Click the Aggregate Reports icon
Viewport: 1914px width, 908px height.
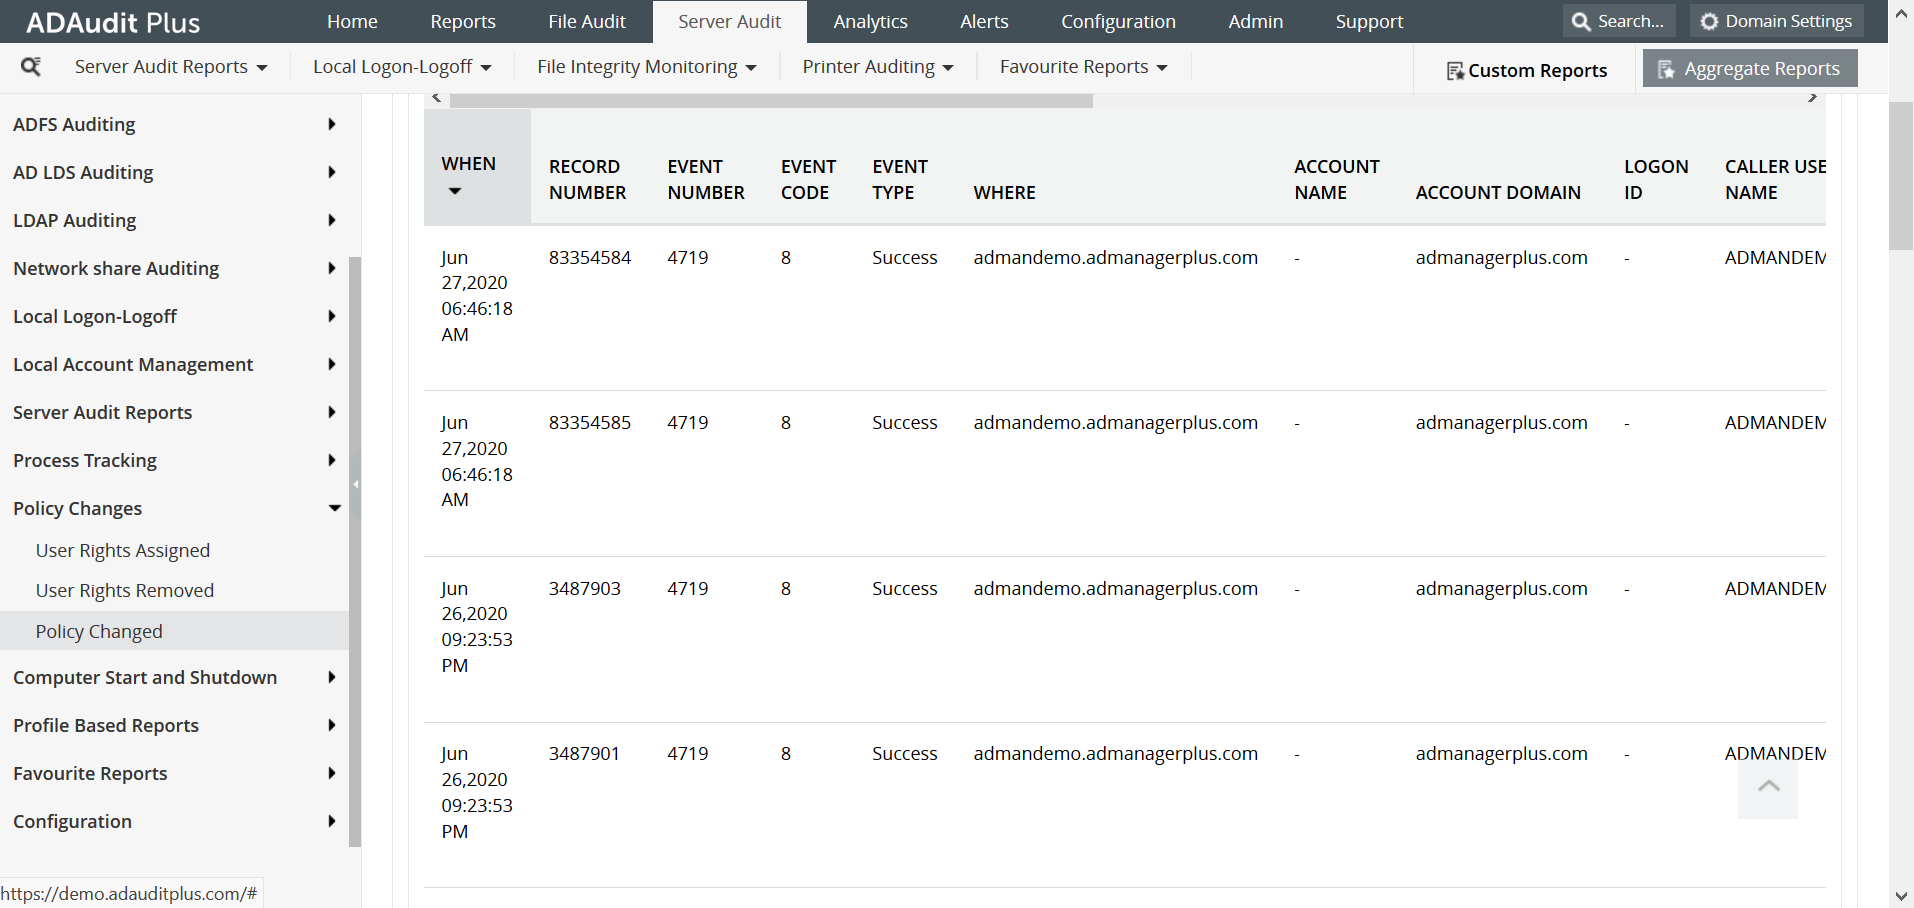point(1668,68)
